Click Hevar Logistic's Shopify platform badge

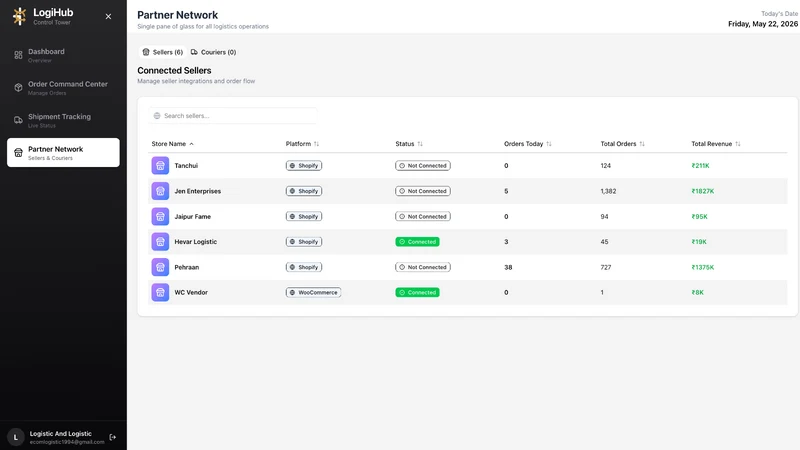304,242
